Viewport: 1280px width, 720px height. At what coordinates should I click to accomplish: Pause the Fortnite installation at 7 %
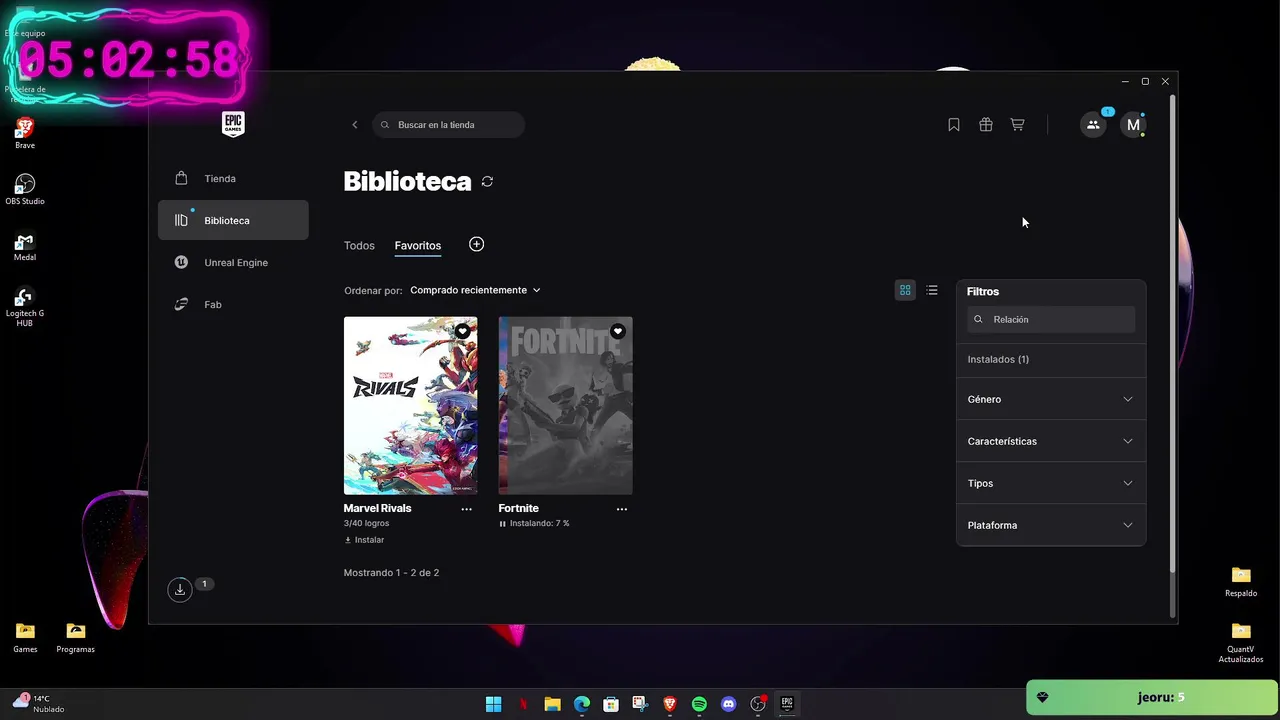(502, 523)
